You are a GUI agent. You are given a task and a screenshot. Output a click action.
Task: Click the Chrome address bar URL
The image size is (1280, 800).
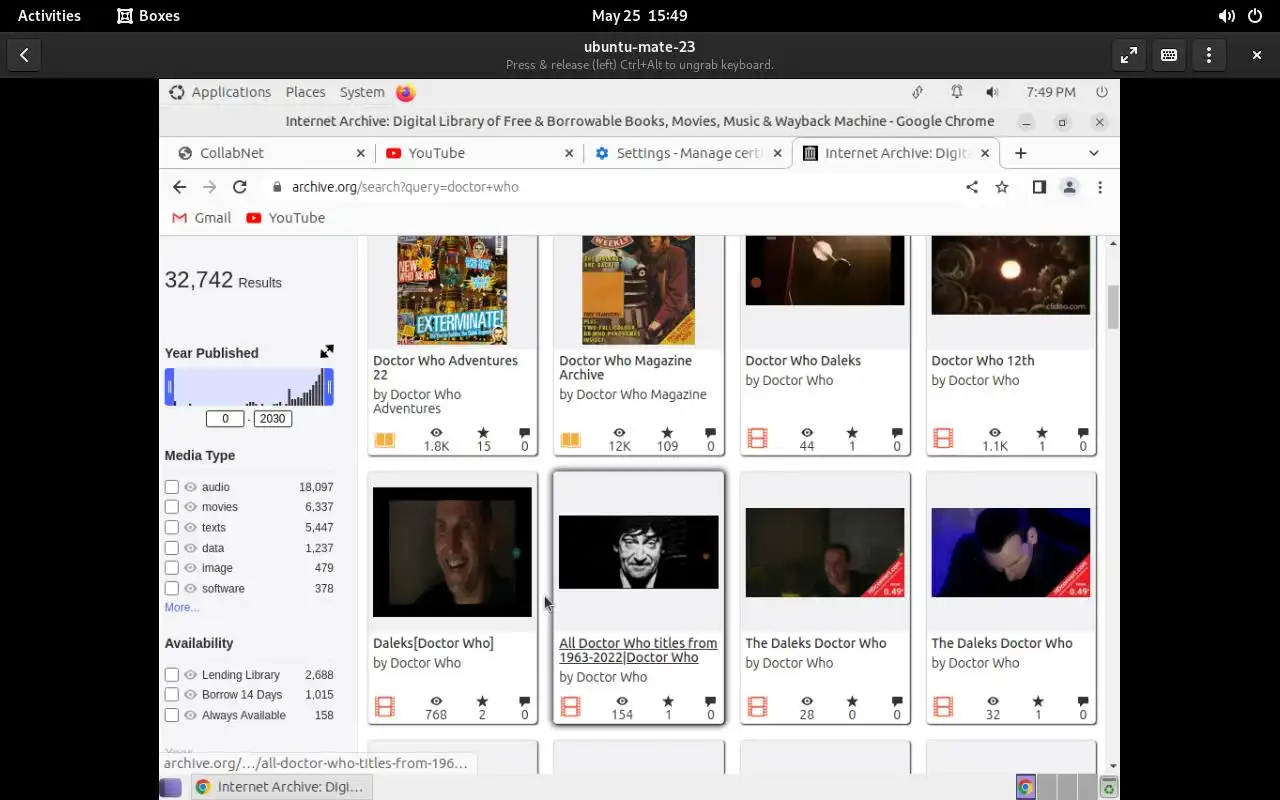tap(405, 187)
